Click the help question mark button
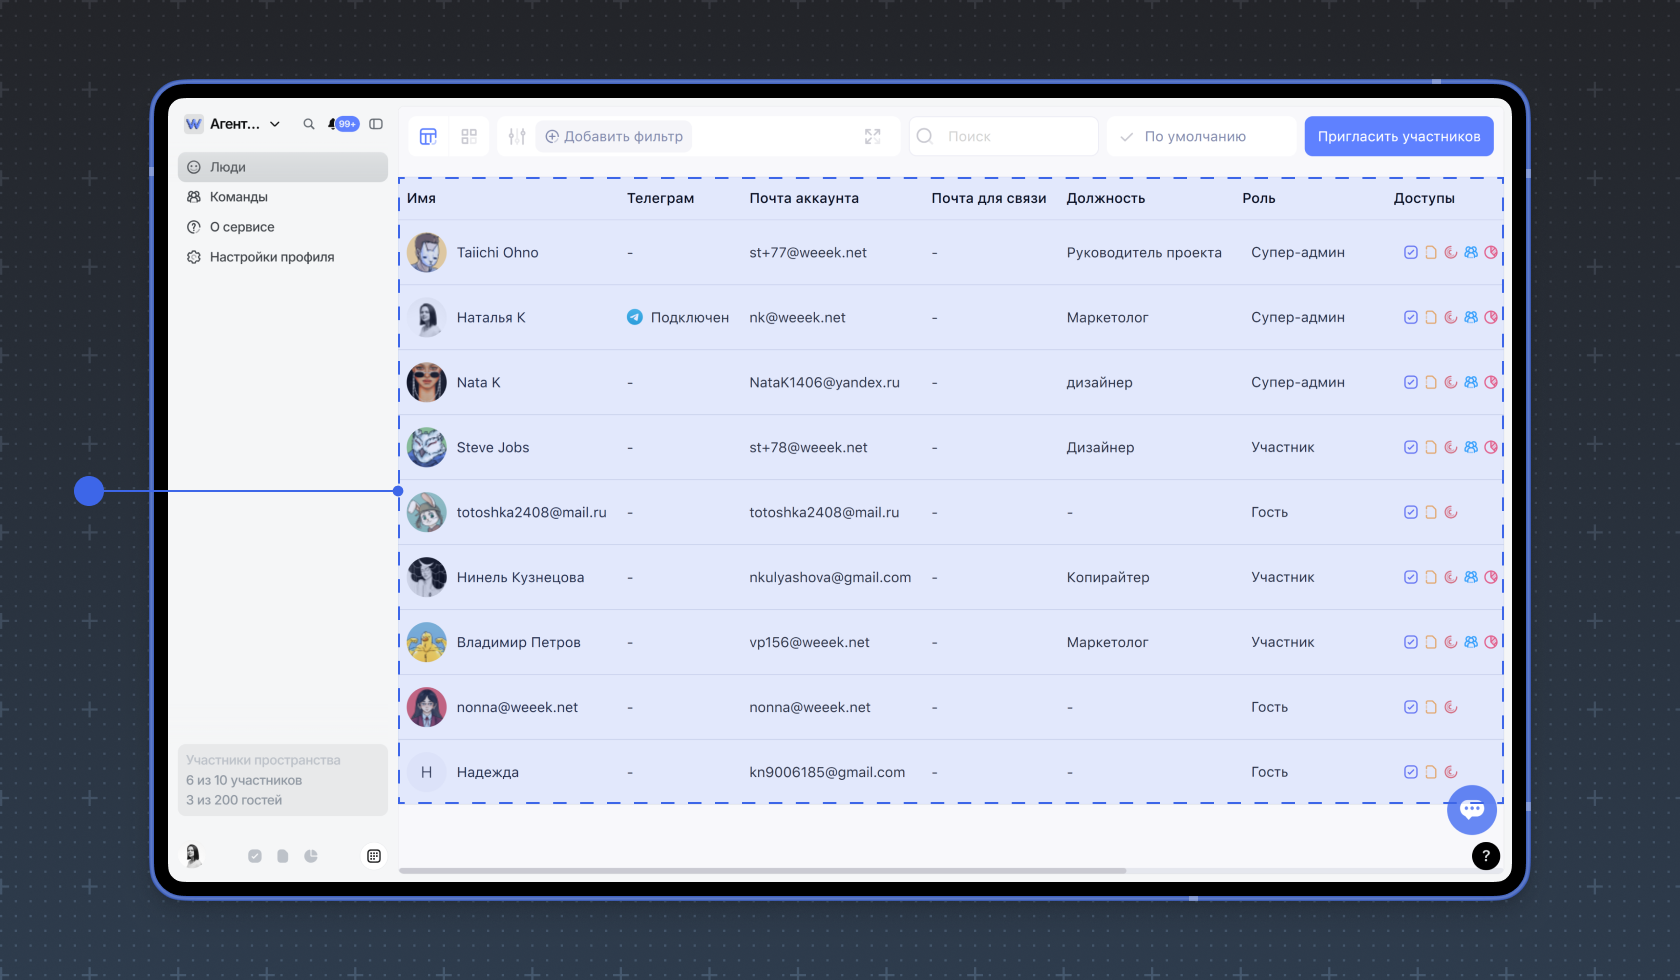The image size is (1680, 980). (x=1485, y=856)
